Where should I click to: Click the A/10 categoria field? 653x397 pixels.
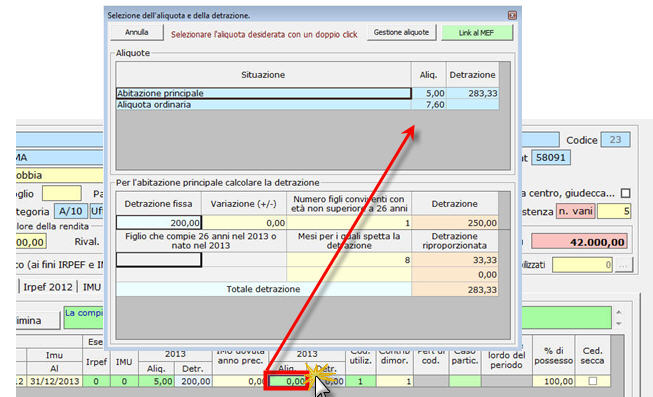[71, 211]
